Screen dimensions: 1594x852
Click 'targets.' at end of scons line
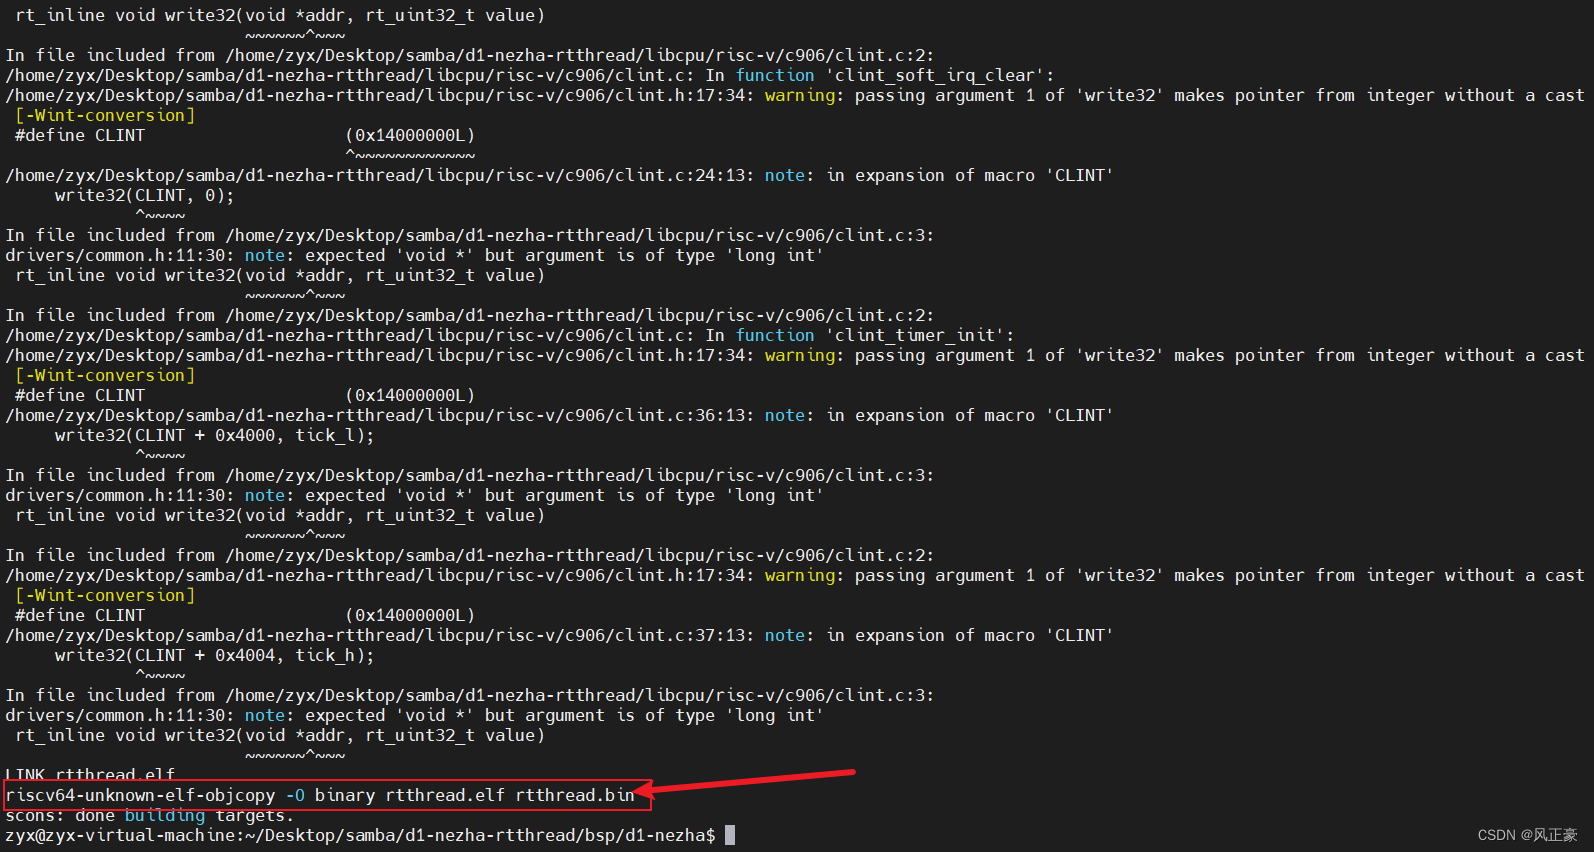[x=255, y=815]
